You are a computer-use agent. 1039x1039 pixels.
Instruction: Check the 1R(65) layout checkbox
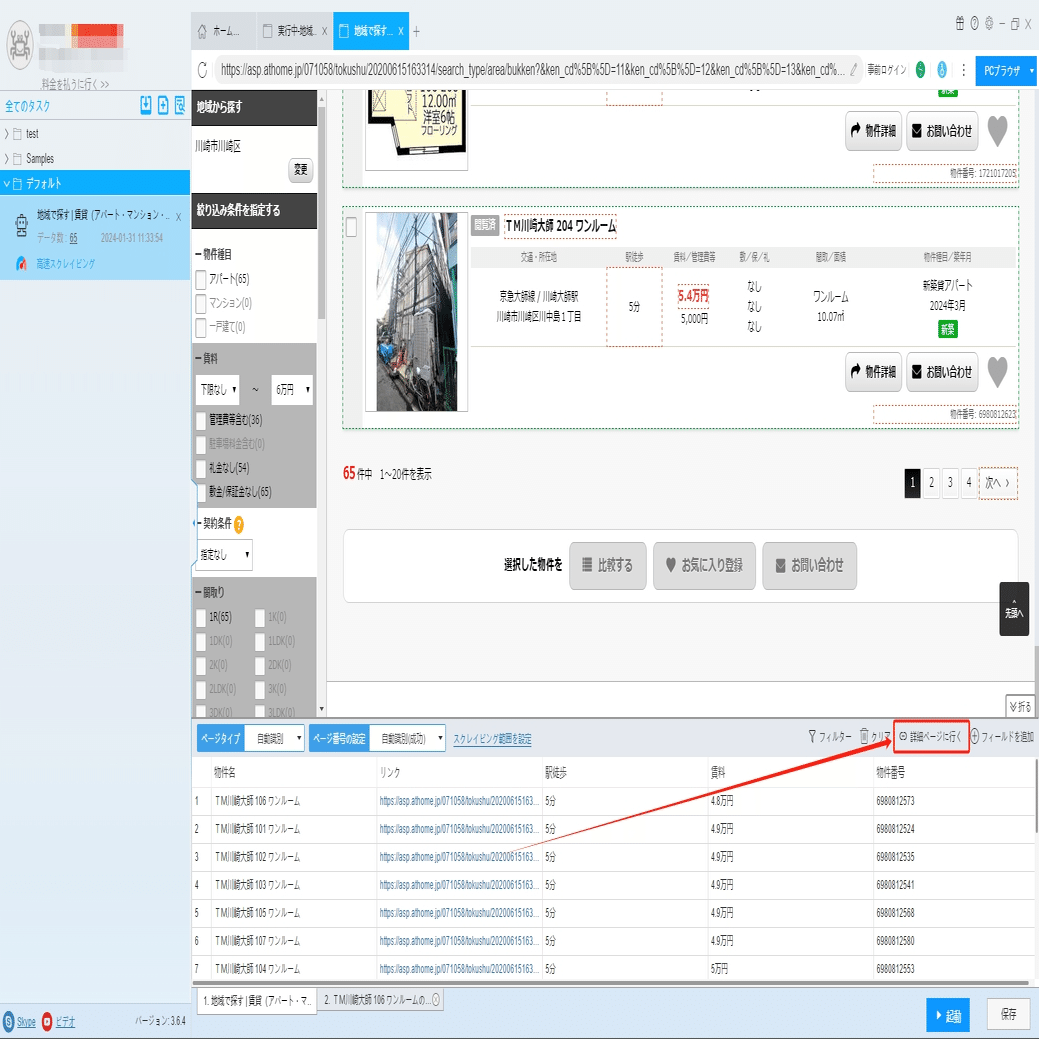click(201, 618)
